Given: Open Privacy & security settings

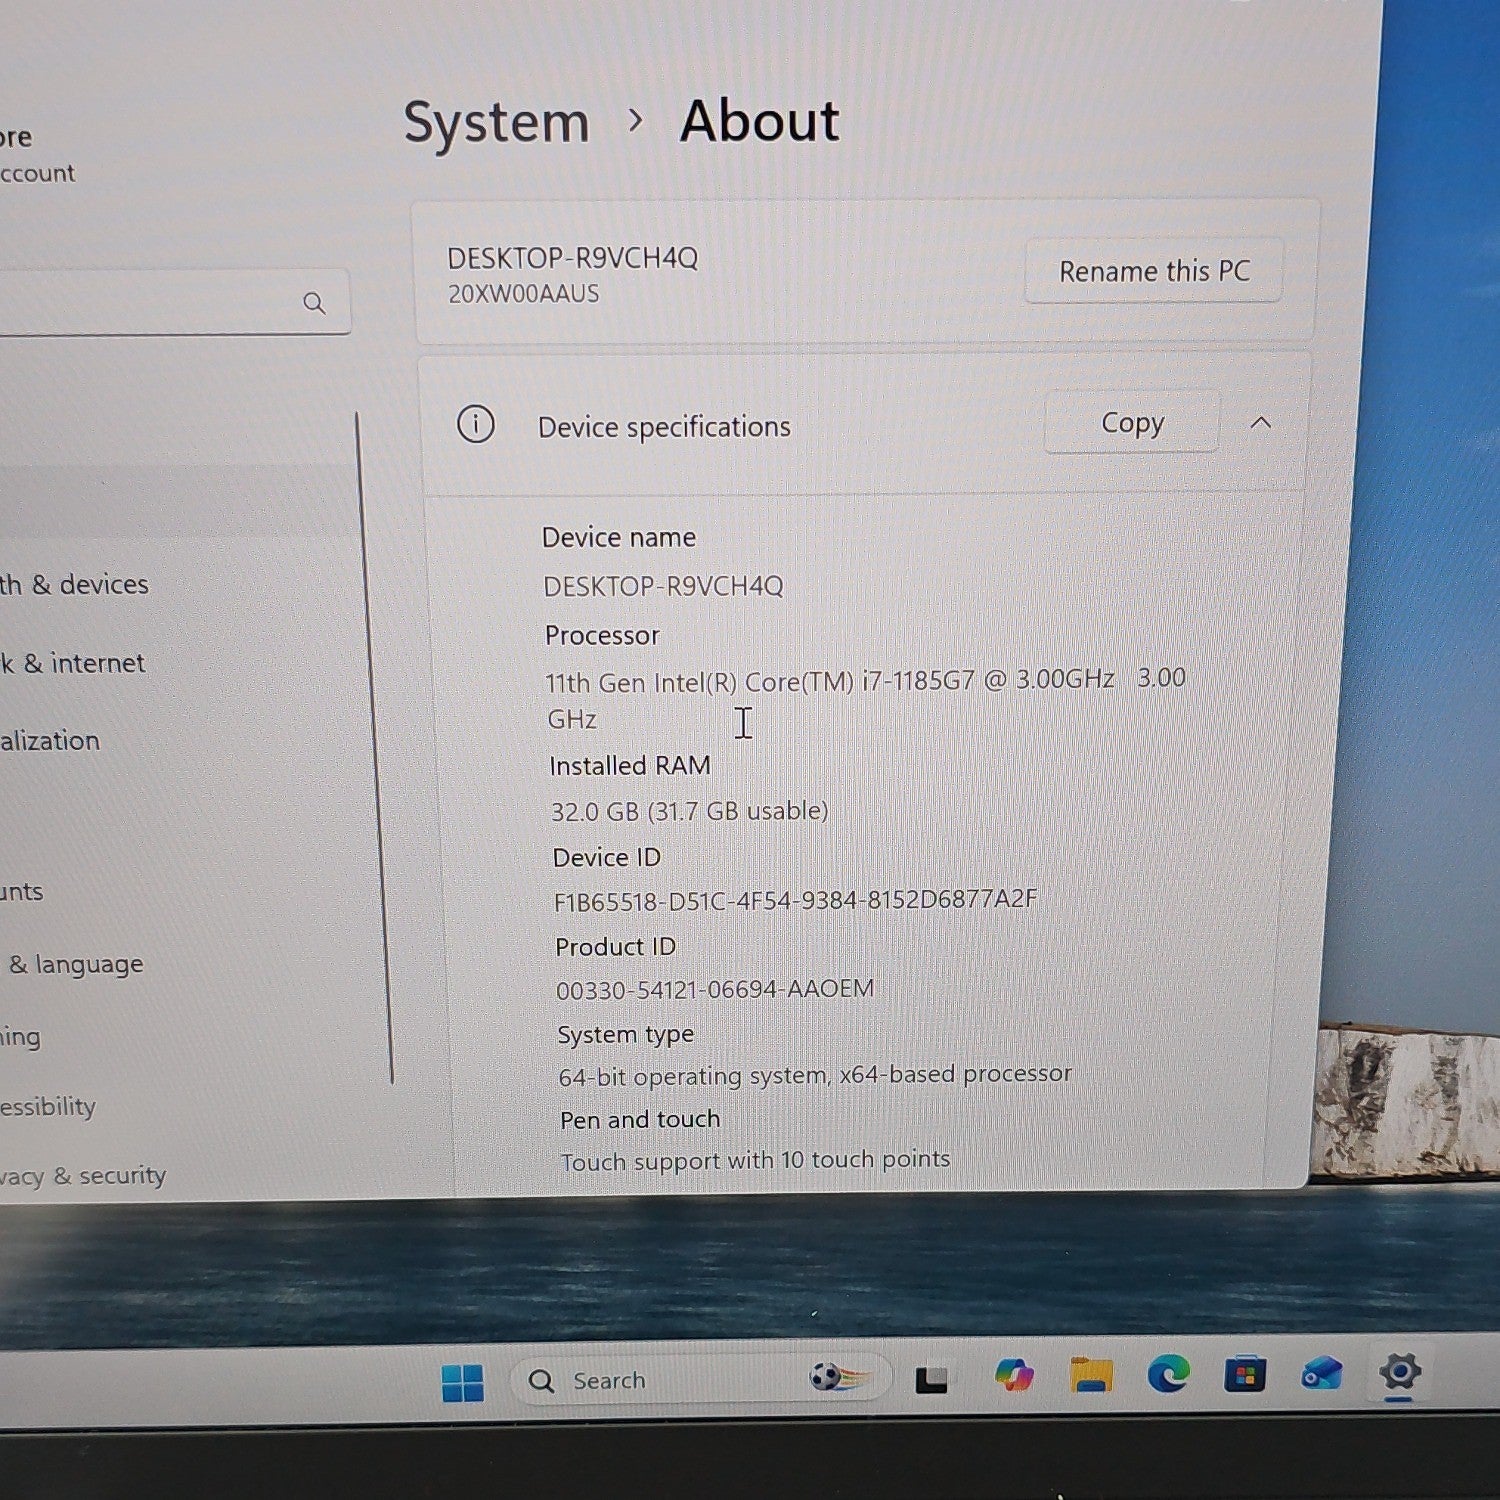Looking at the screenshot, I should click(83, 1175).
